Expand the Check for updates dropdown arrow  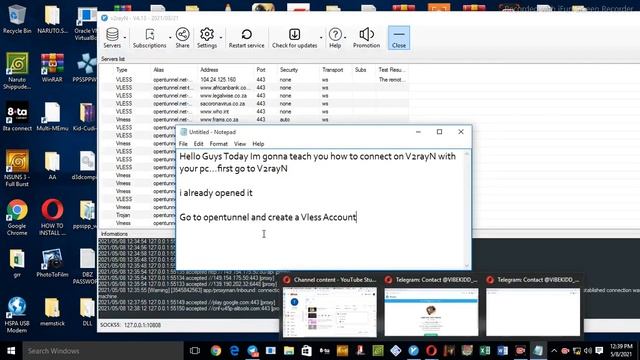(x=321, y=38)
